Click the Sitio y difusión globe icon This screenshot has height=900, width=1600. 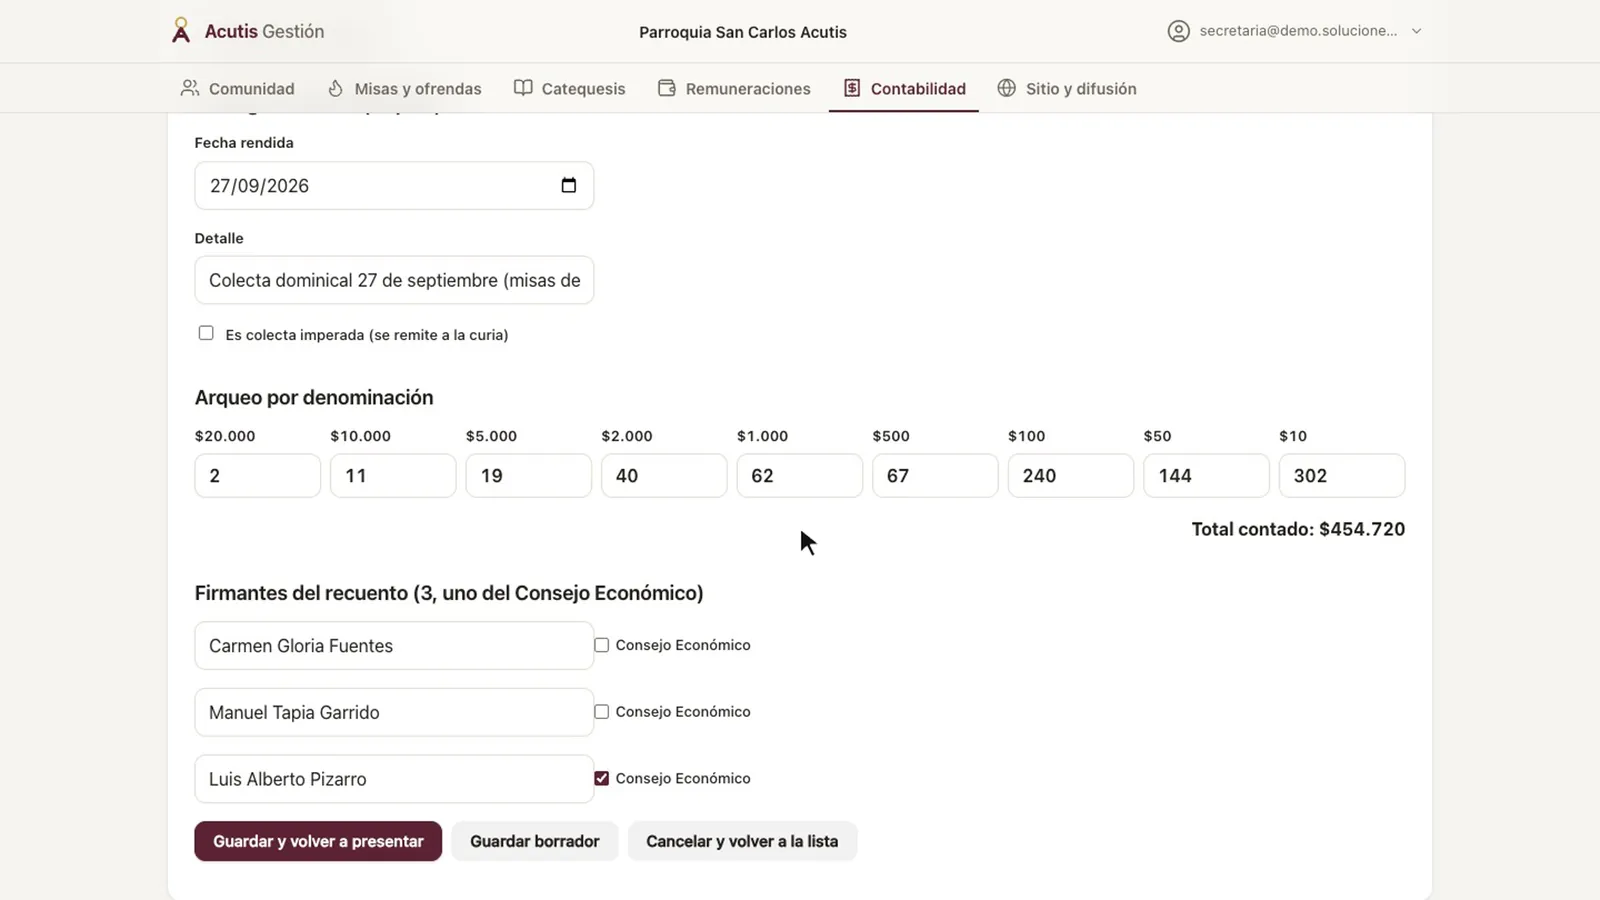[x=1007, y=88]
